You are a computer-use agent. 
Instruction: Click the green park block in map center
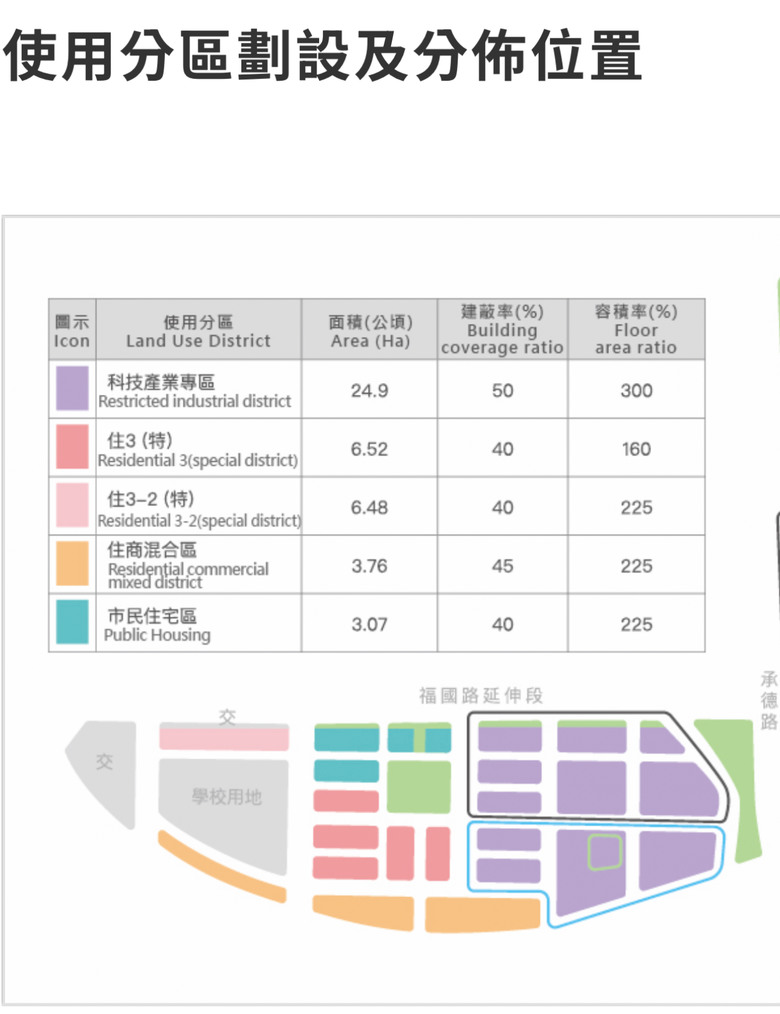(419, 786)
